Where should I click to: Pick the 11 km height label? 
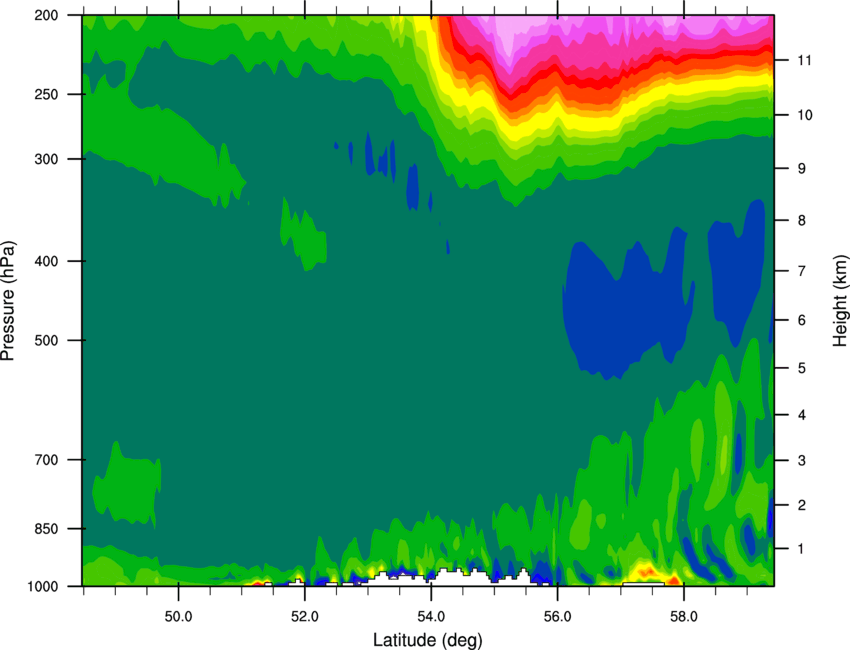tap(804, 60)
